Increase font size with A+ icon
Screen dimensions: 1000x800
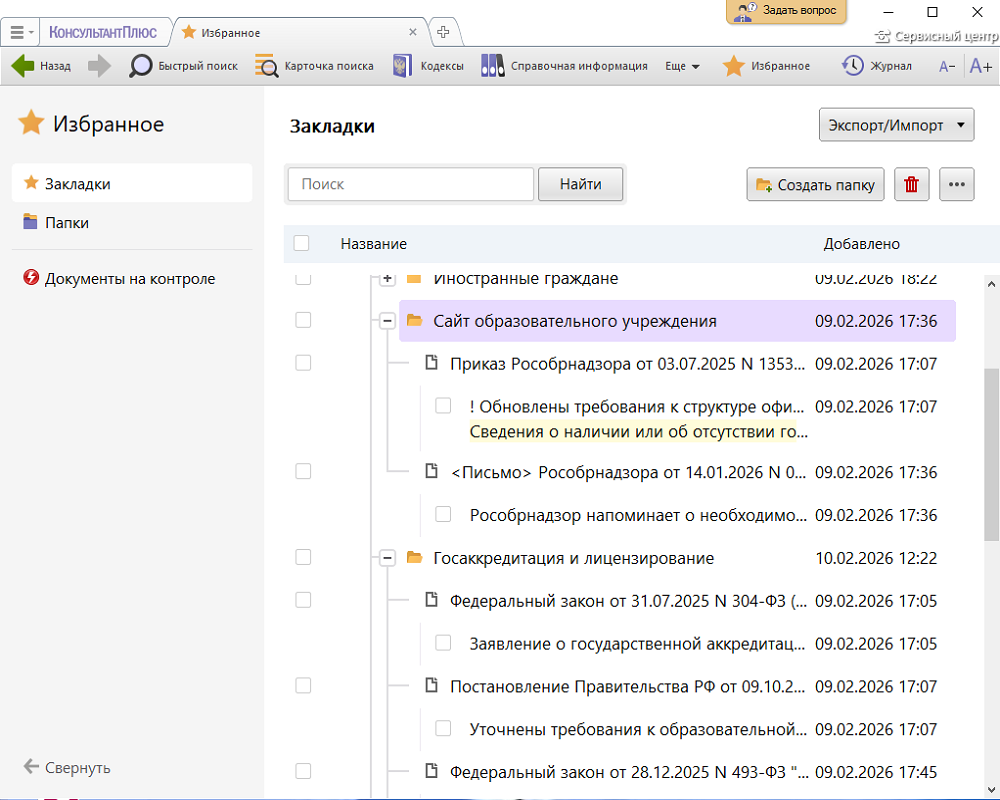click(x=980, y=66)
